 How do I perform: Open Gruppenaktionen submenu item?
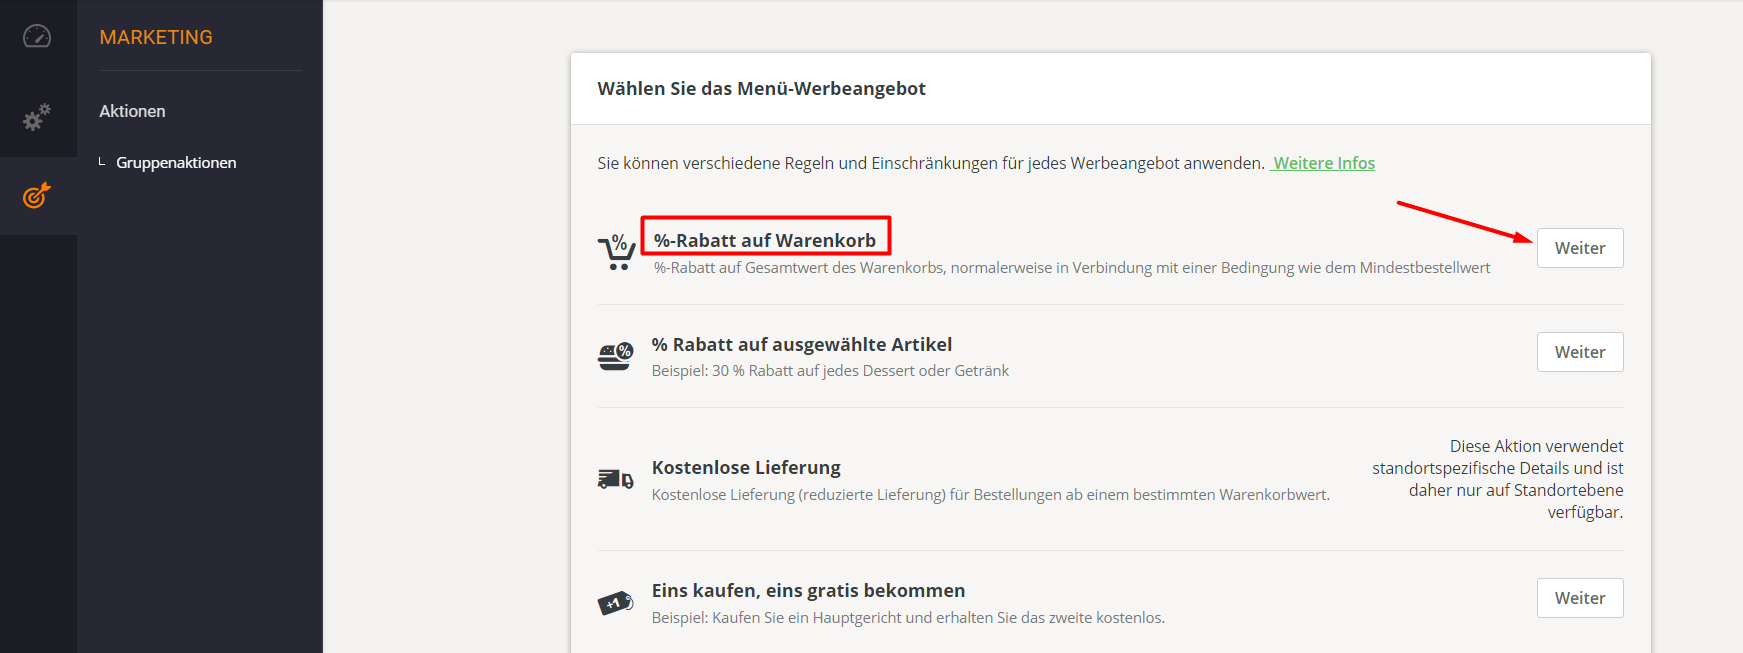coord(176,162)
